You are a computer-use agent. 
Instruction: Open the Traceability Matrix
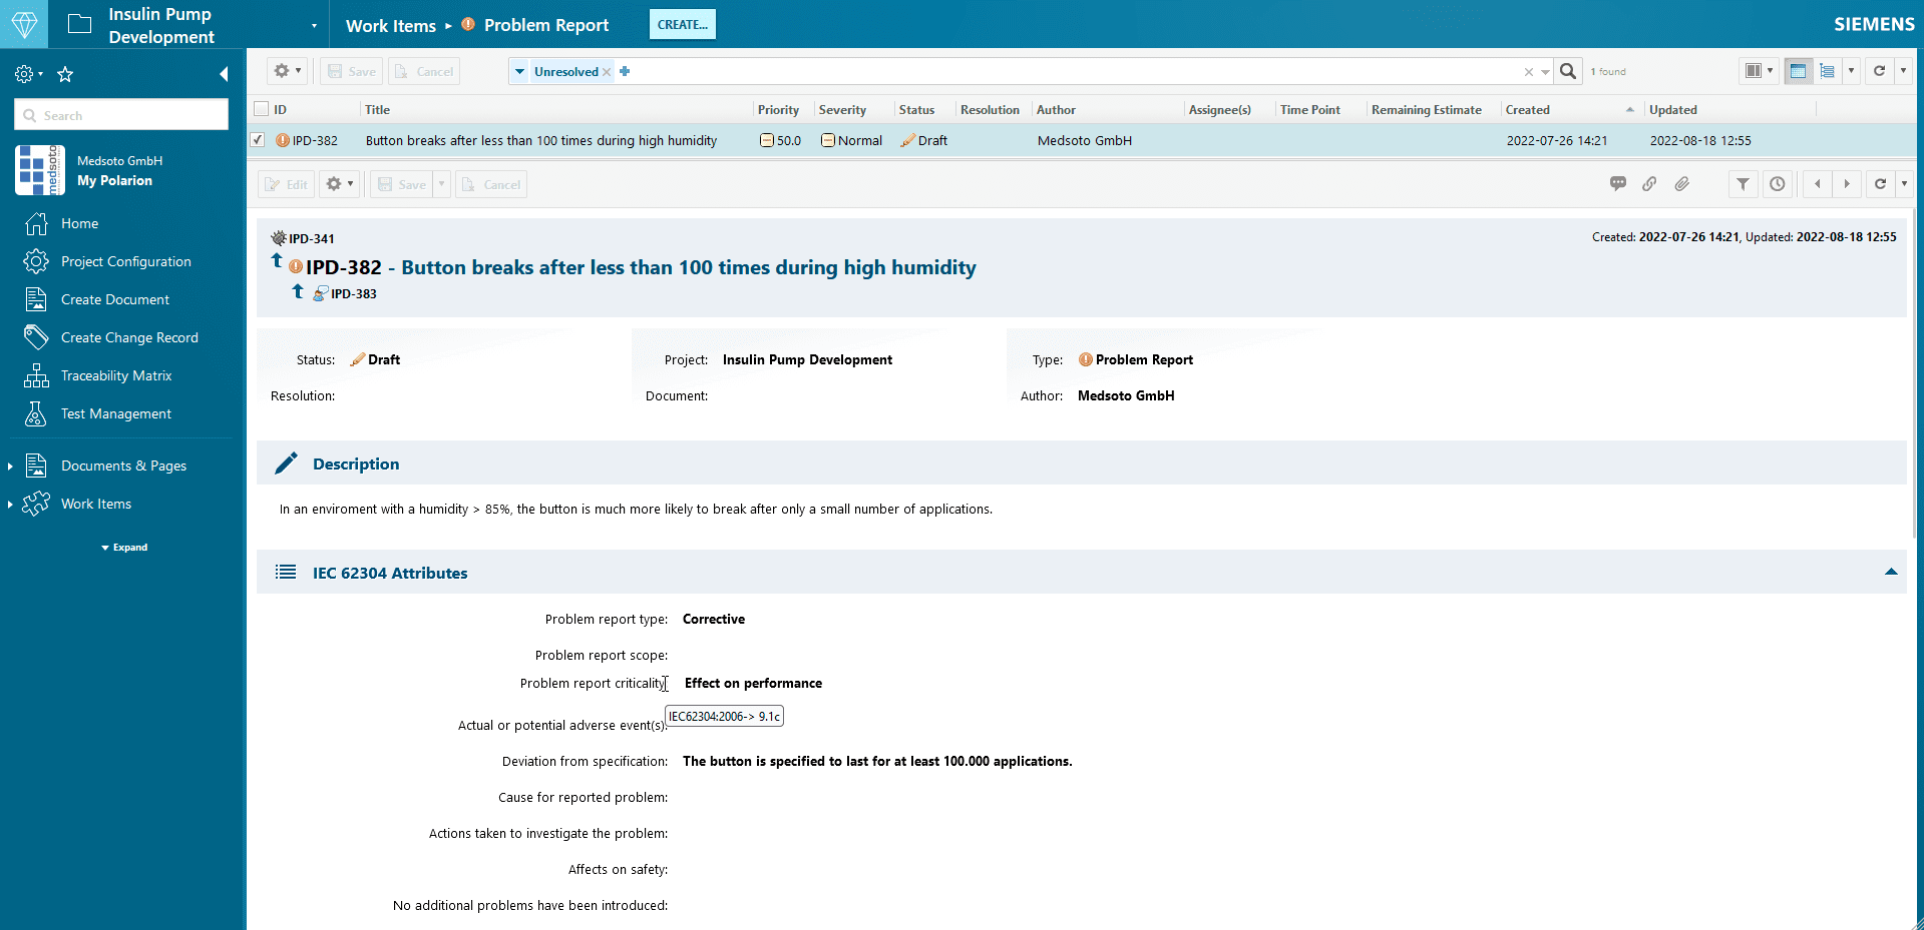(x=116, y=375)
